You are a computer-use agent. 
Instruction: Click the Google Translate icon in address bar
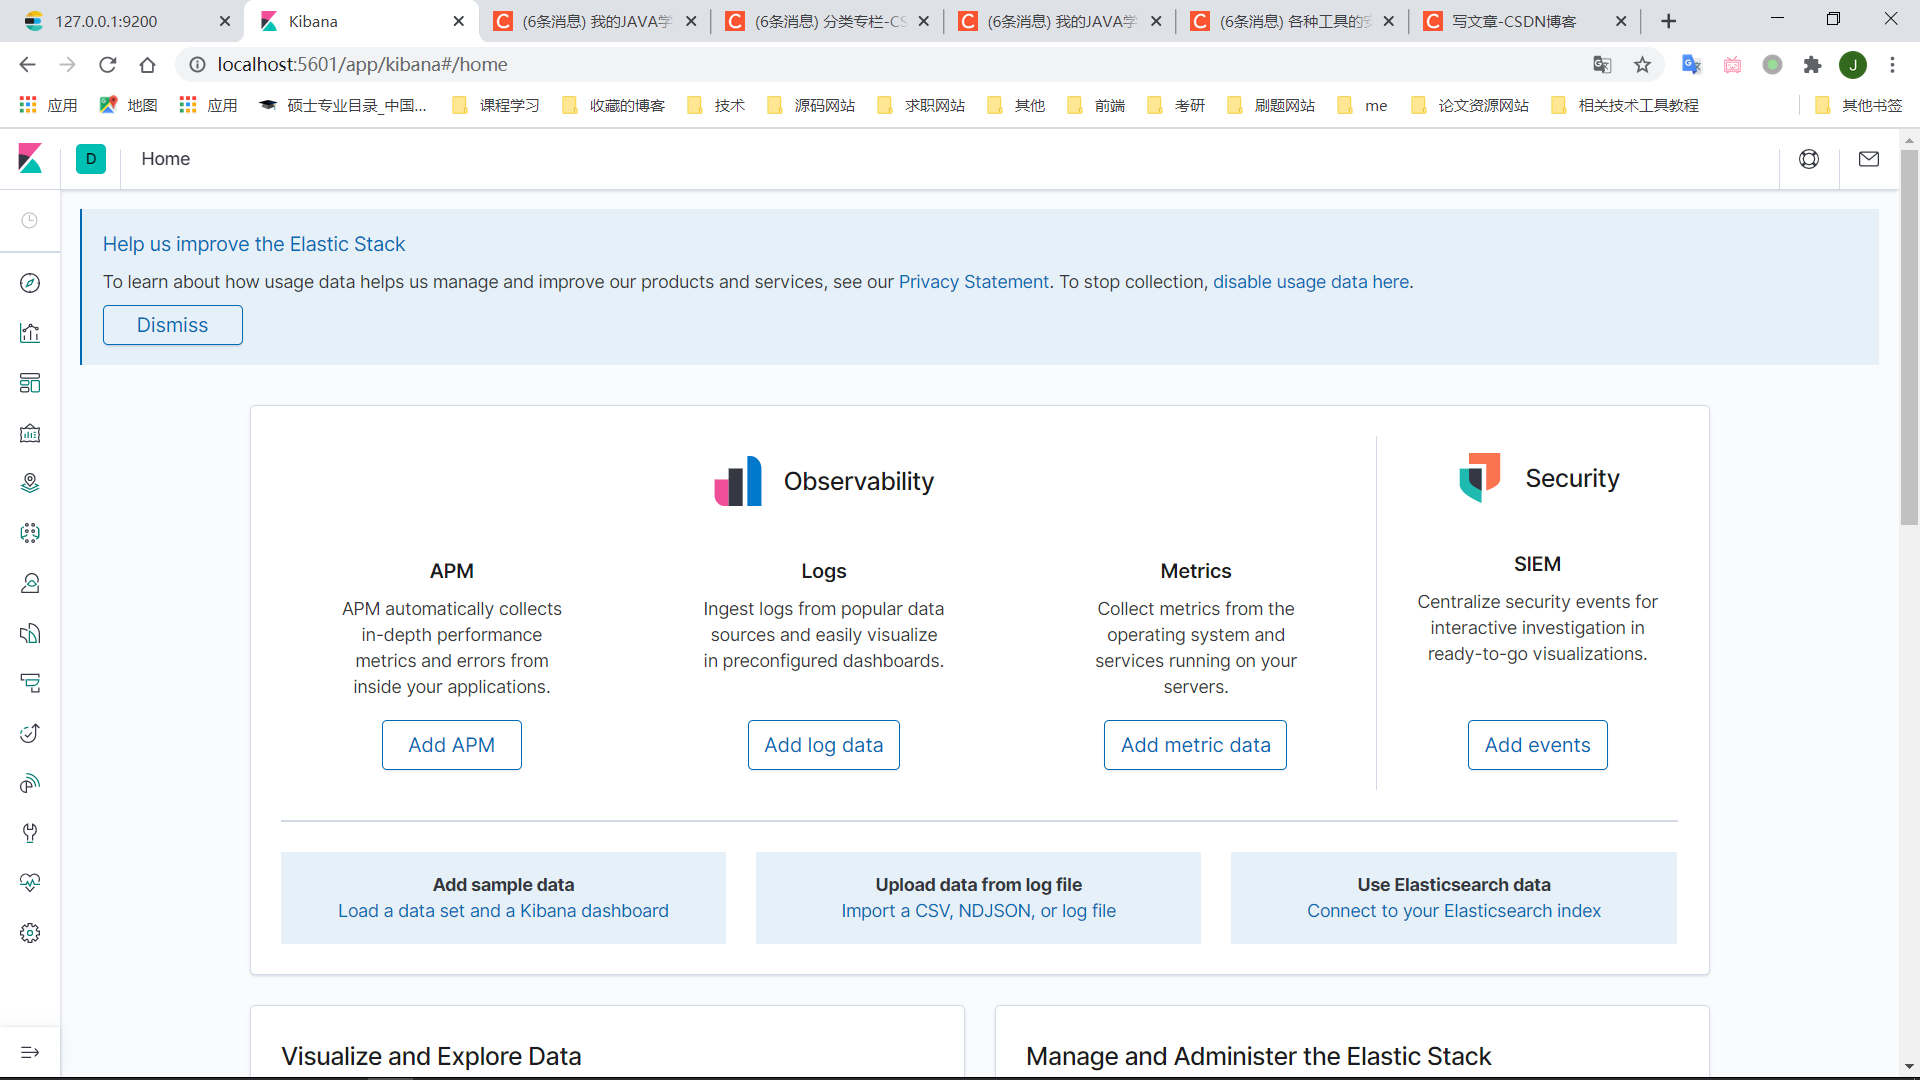[1602, 65]
